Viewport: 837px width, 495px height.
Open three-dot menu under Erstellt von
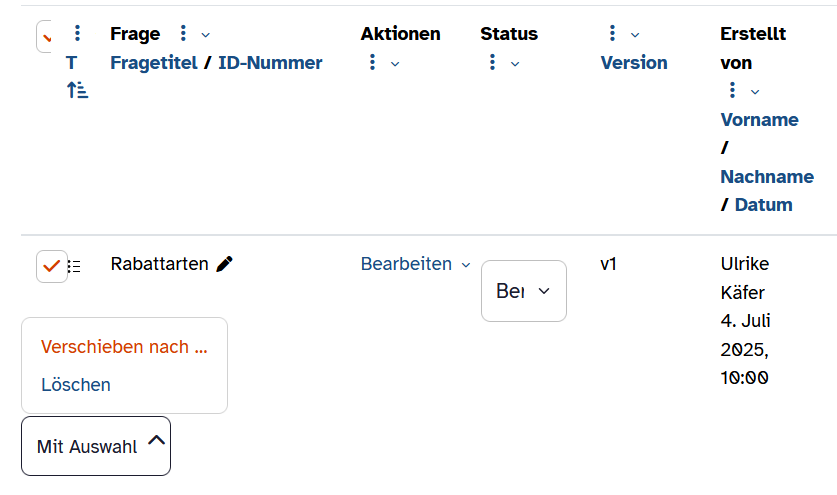pyautogui.click(x=732, y=90)
